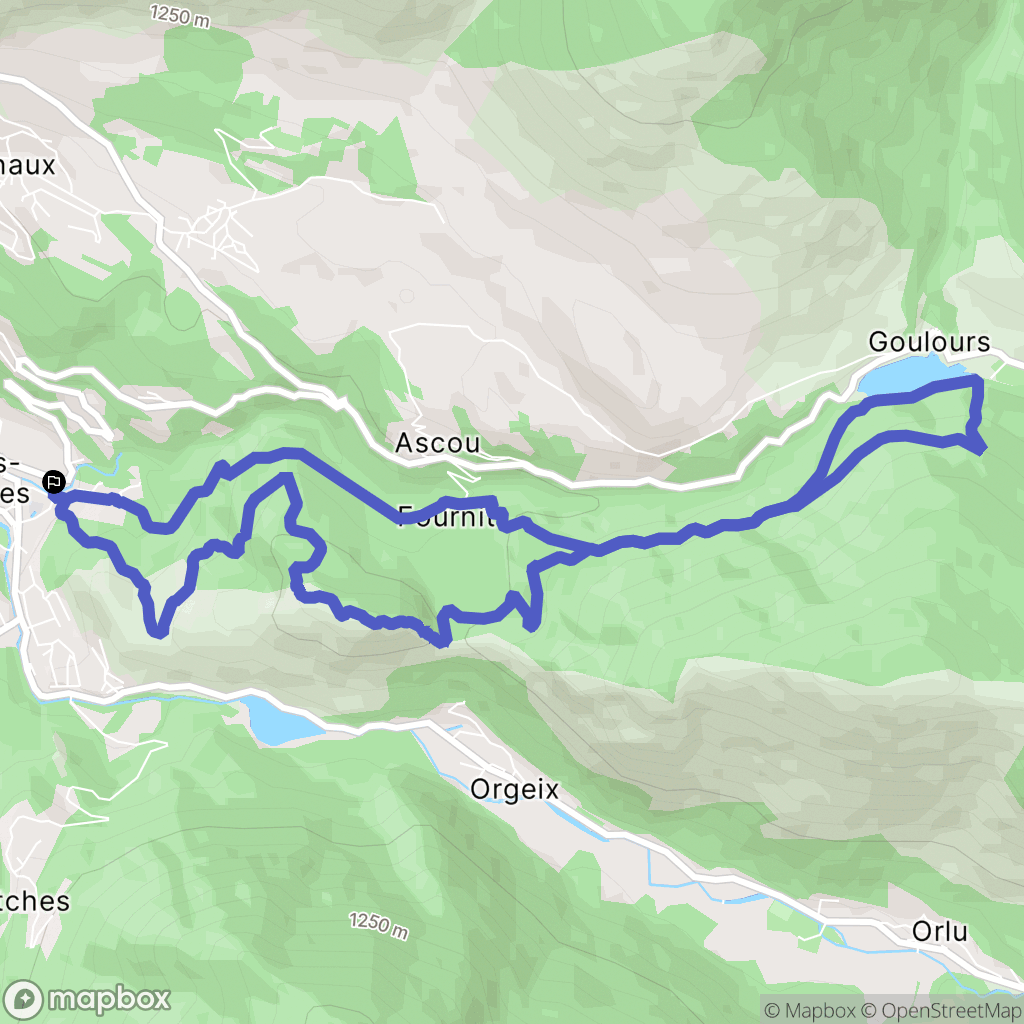Click the upper 1250 m contour label

pos(180,16)
